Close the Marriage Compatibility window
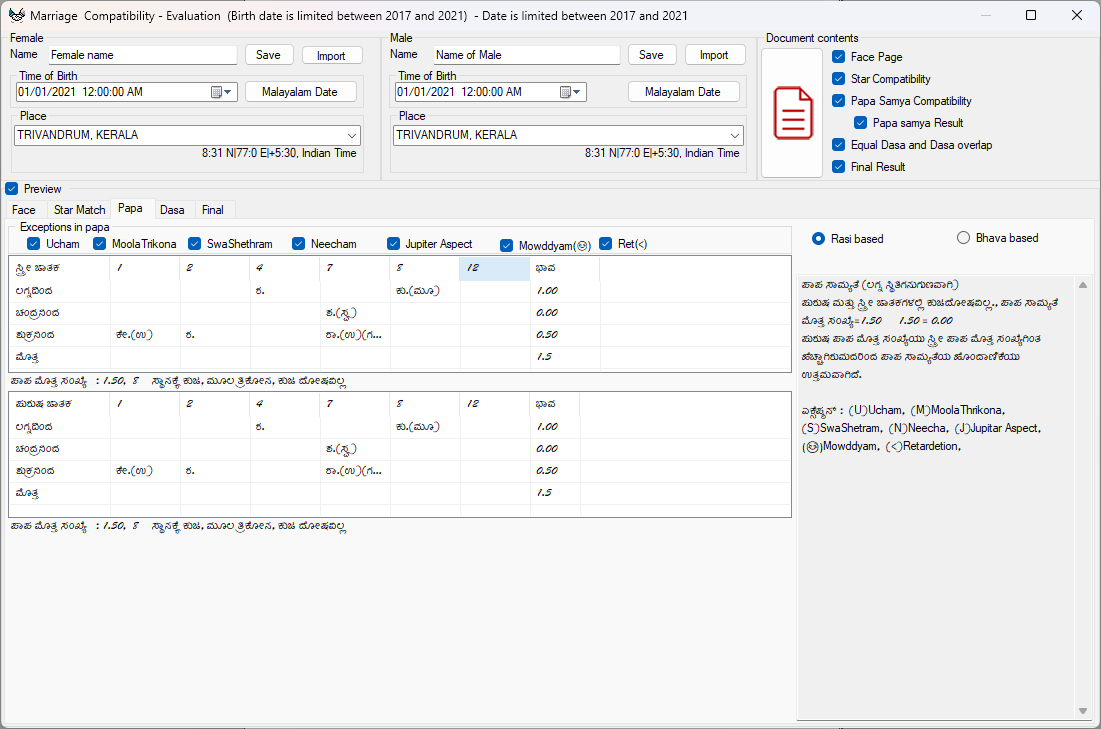 pos(1076,15)
